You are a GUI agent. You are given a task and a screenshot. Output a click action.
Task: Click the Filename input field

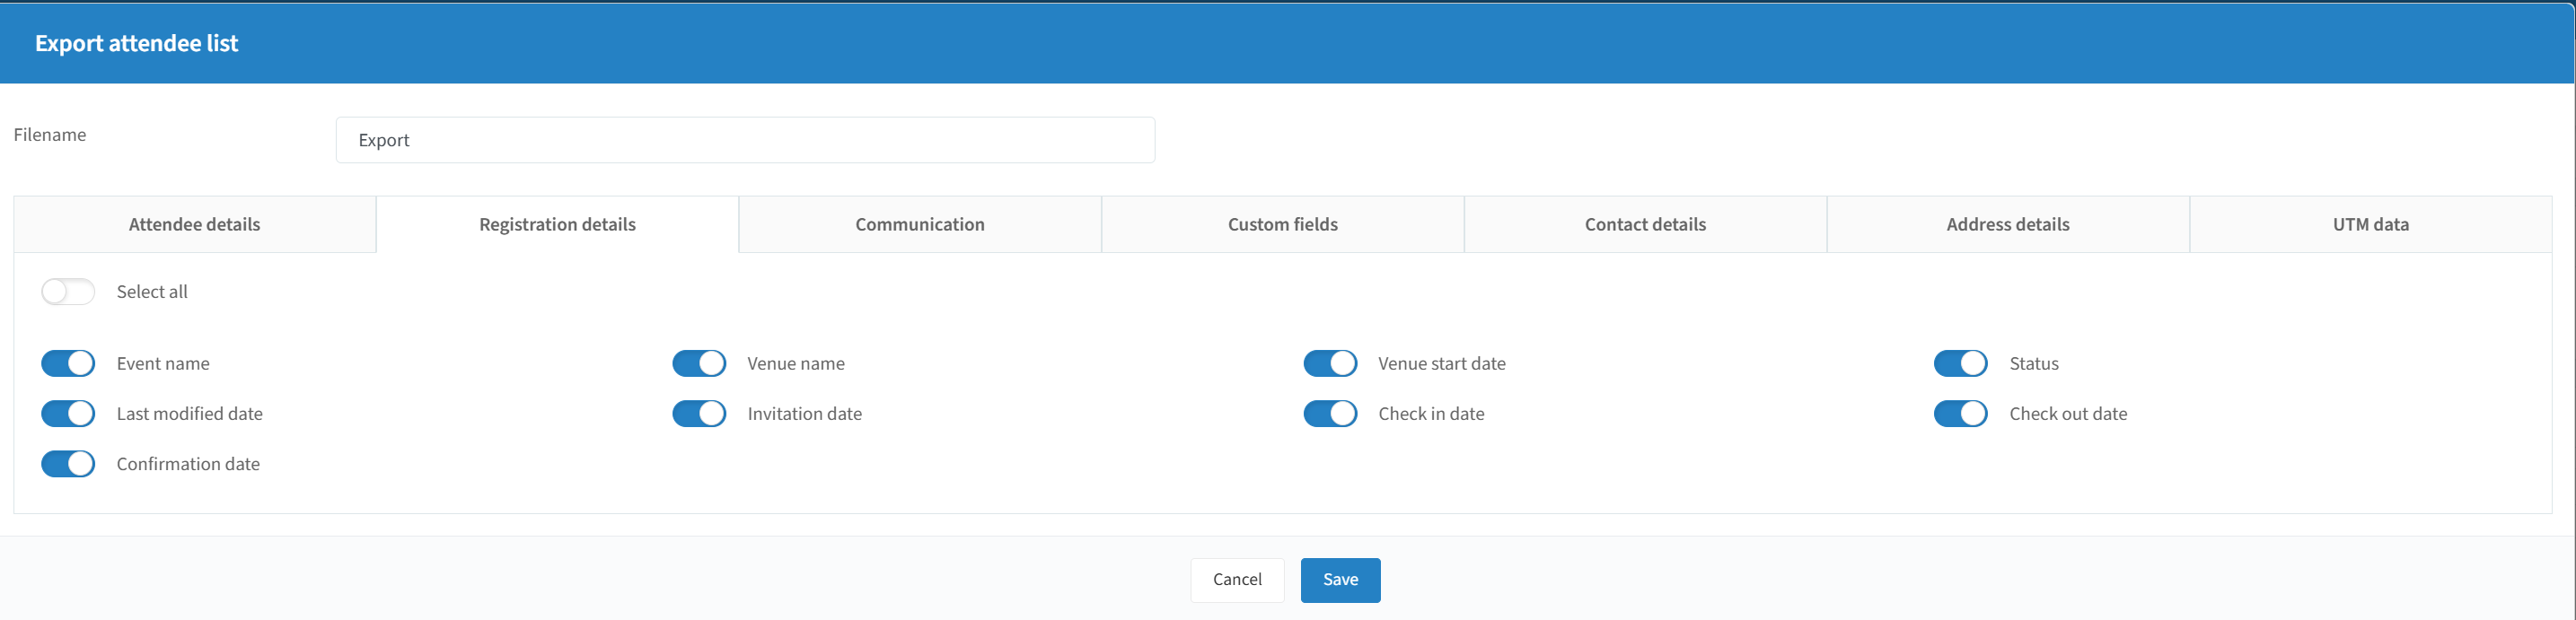coord(745,140)
